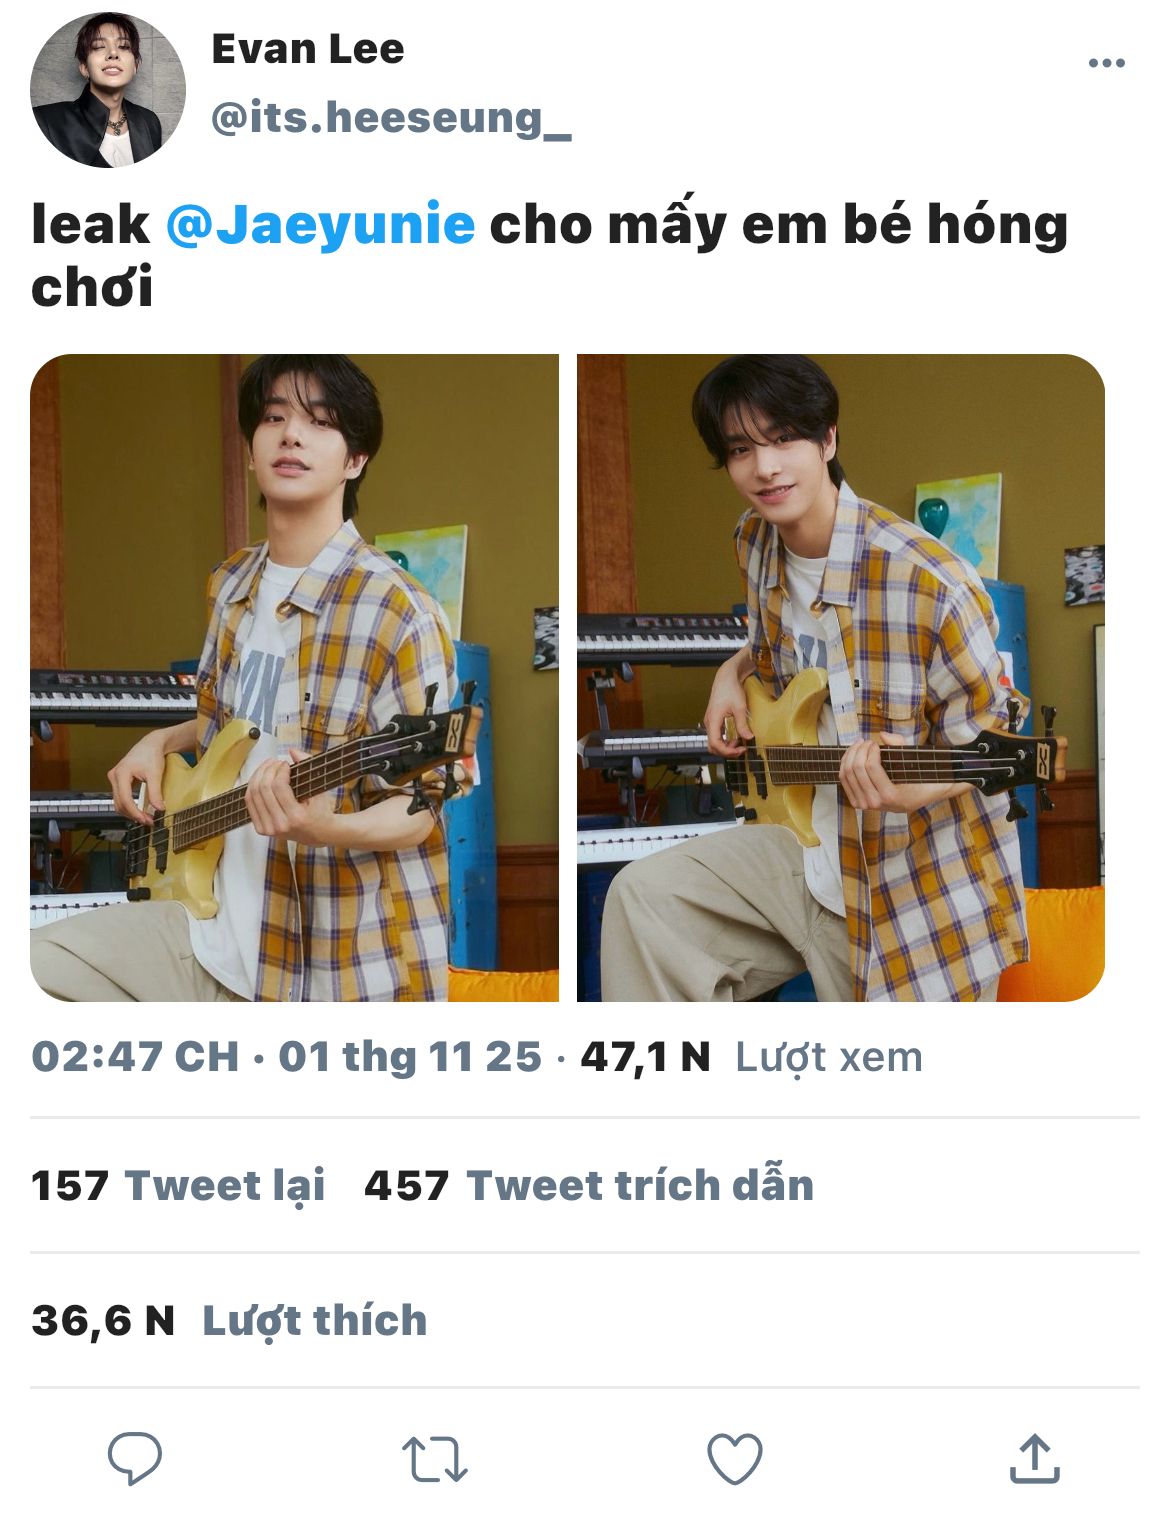The image size is (1170, 1522).
Task: Click the 01 thg 11 25 date
Action: (410, 1057)
